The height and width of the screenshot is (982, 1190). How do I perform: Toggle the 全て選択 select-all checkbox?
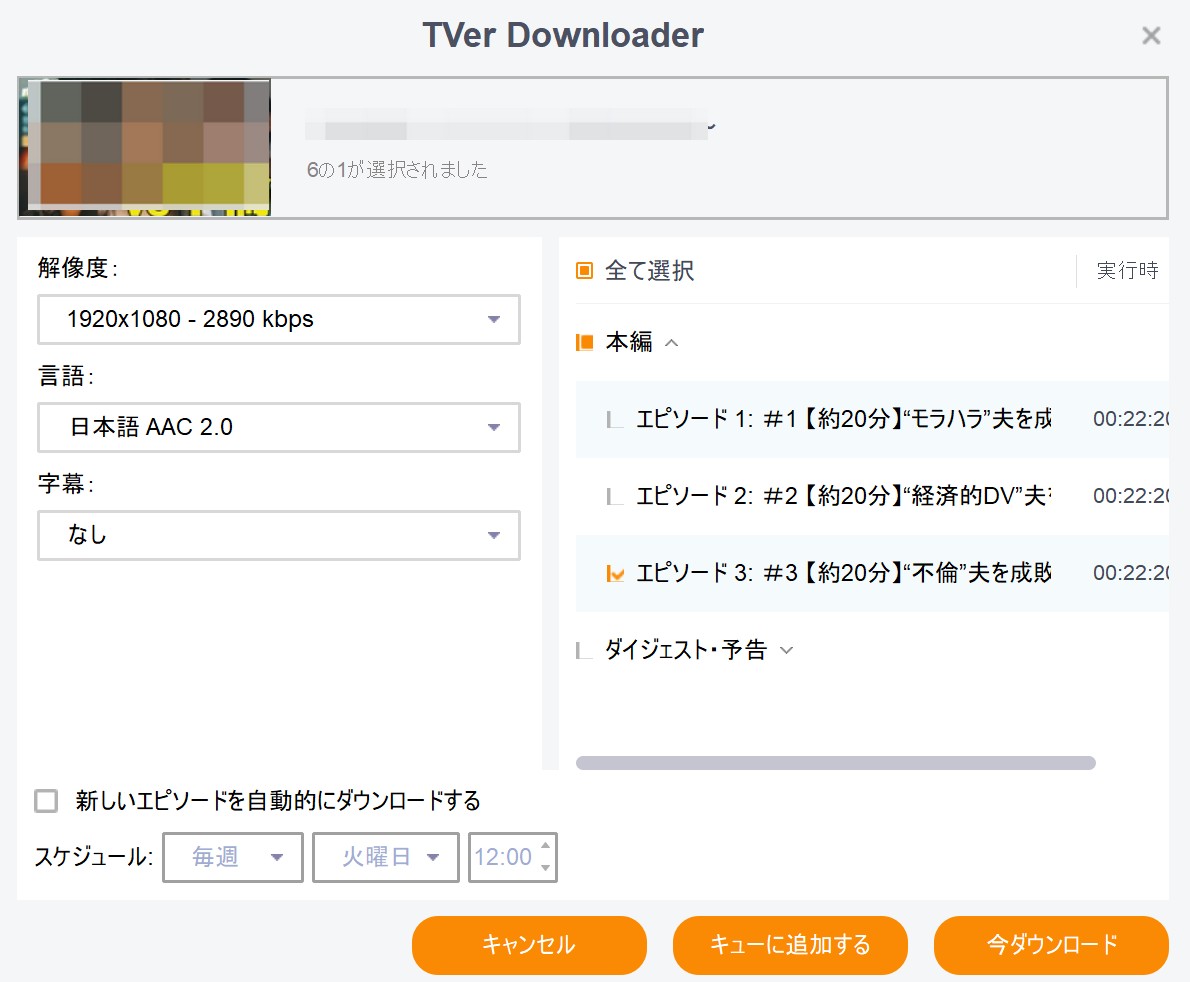[584, 271]
